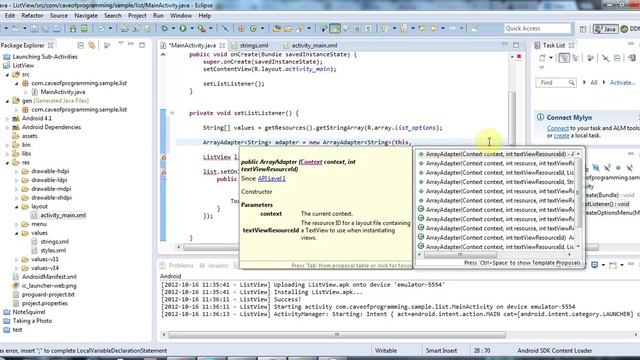Open Package Explorer view menu triangle

(x=121, y=43)
